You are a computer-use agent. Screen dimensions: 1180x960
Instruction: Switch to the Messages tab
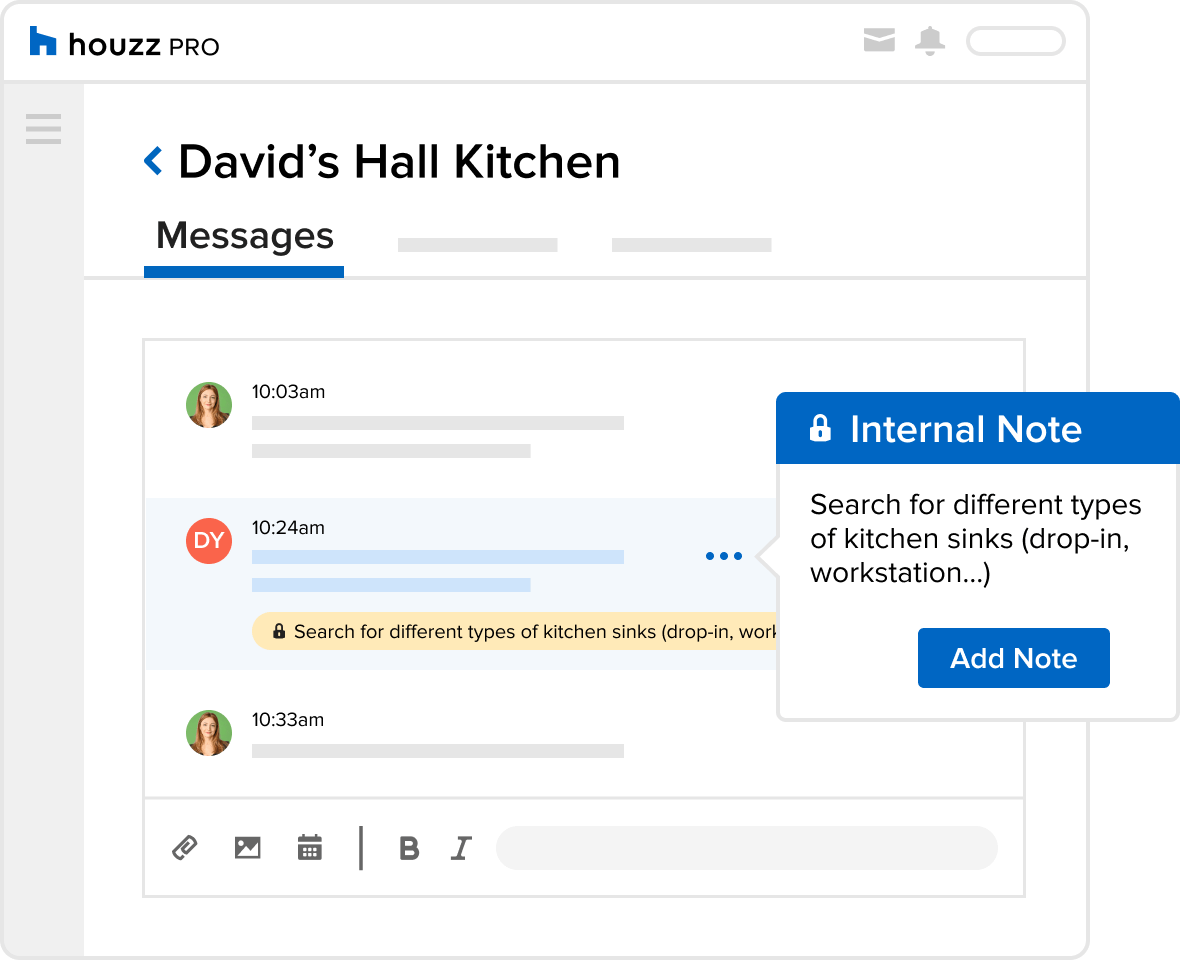(244, 237)
